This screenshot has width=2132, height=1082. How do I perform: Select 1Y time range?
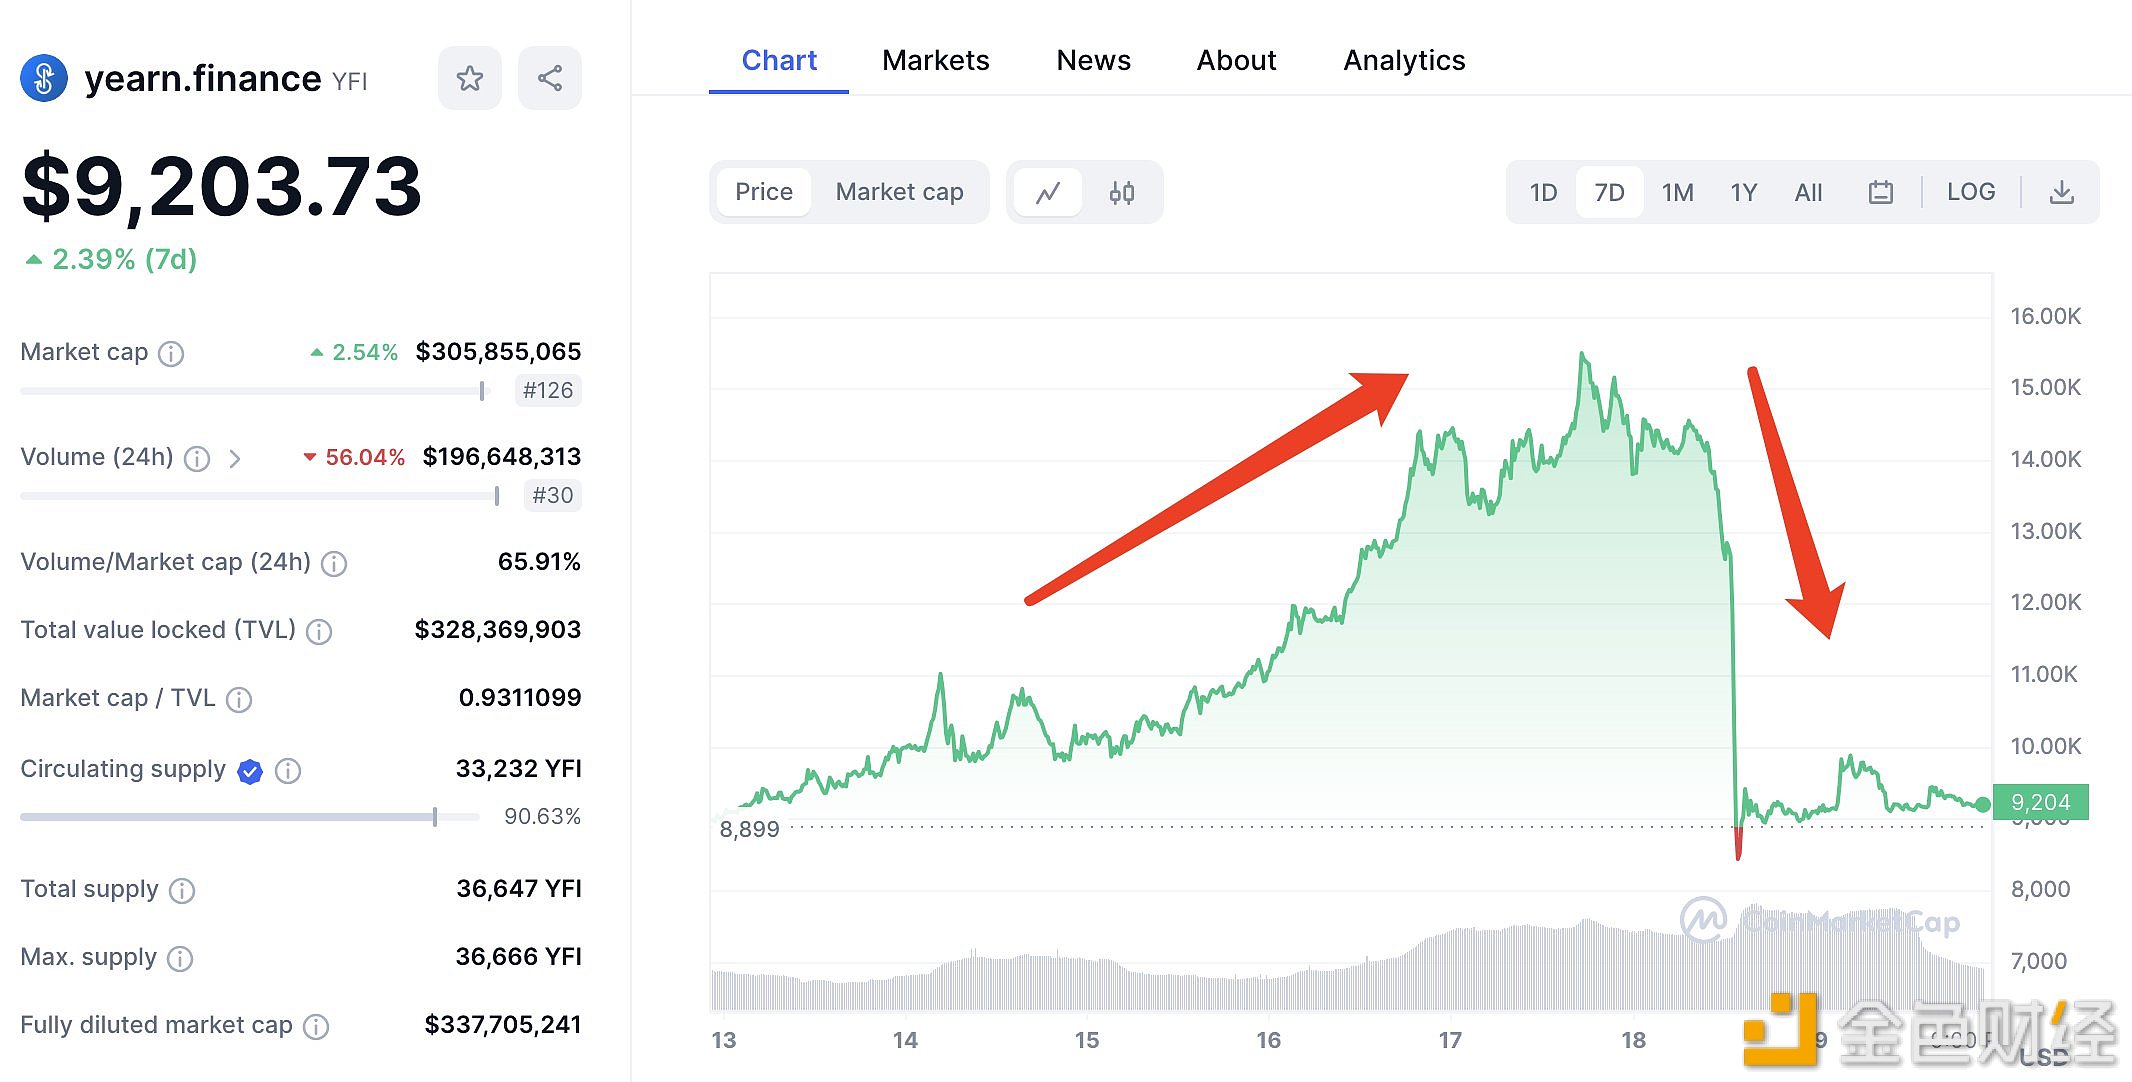(1743, 192)
